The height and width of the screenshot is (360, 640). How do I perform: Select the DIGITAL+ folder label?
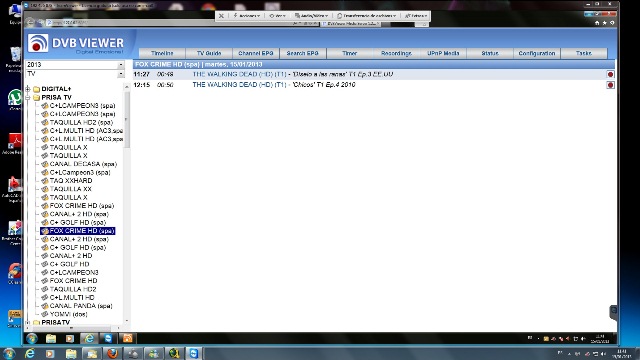point(56,89)
